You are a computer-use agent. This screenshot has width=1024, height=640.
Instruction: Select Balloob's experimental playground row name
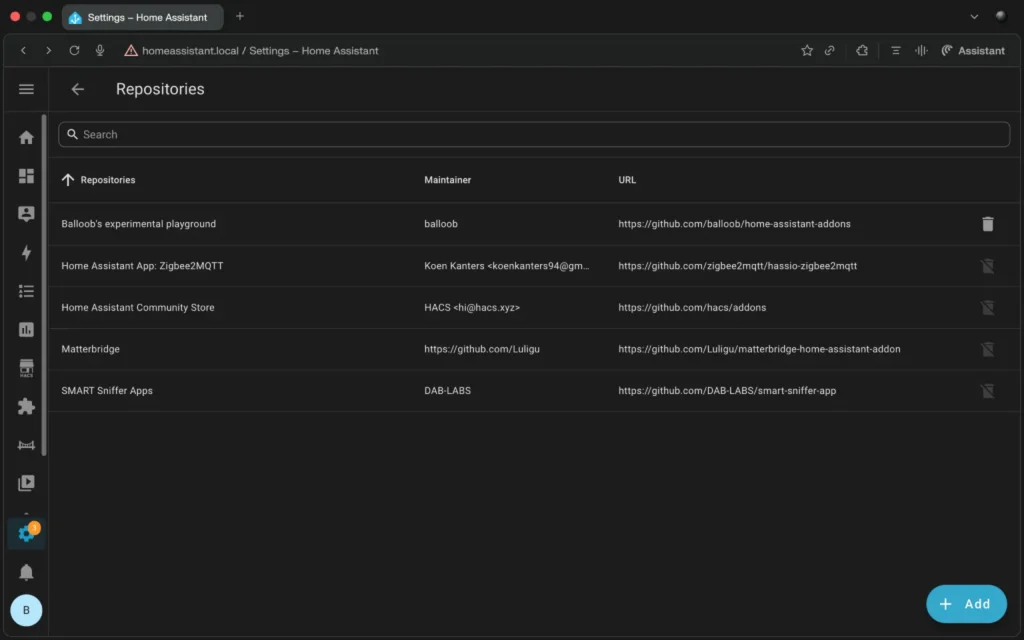pos(138,224)
